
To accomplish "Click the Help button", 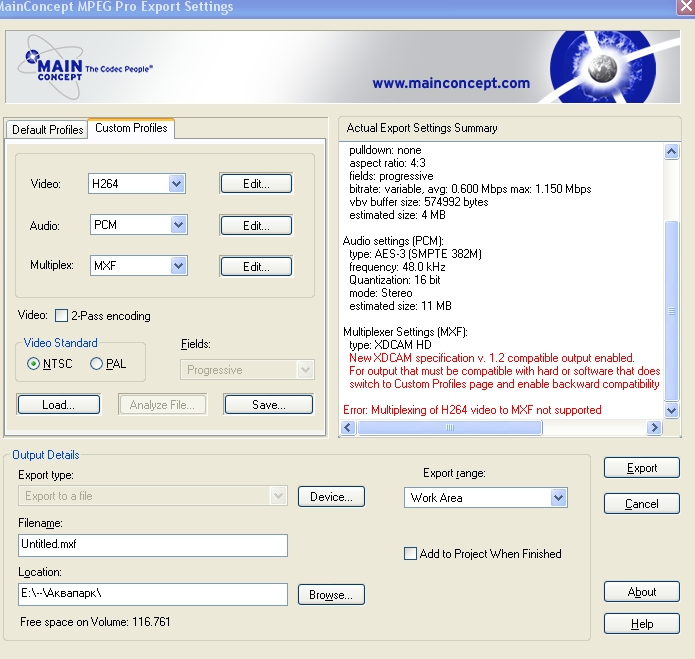I will pyautogui.click(x=642, y=624).
